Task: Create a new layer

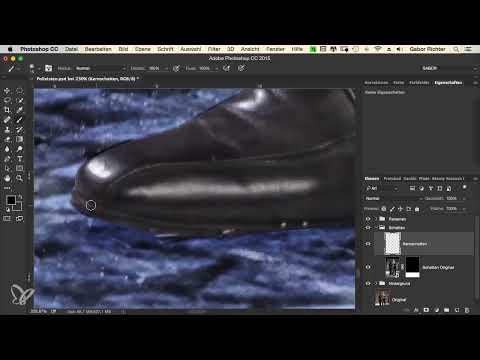Action: pos(457,310)
